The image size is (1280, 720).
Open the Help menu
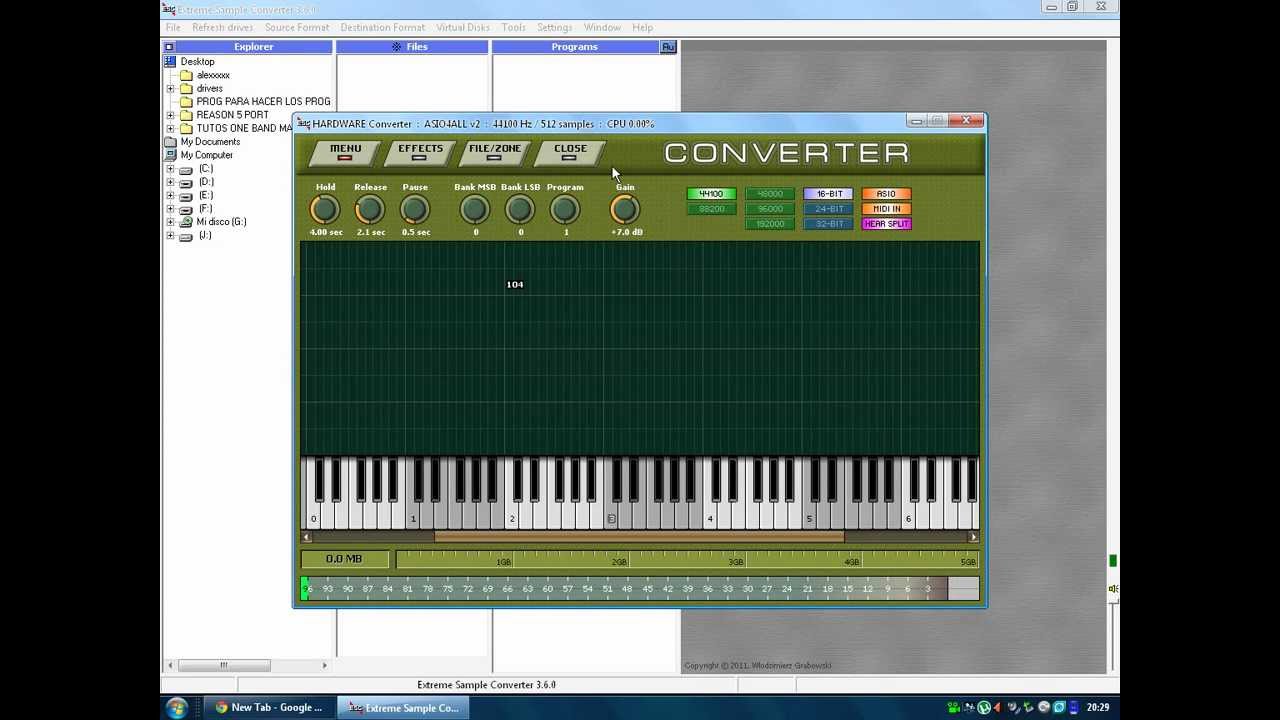642,28
